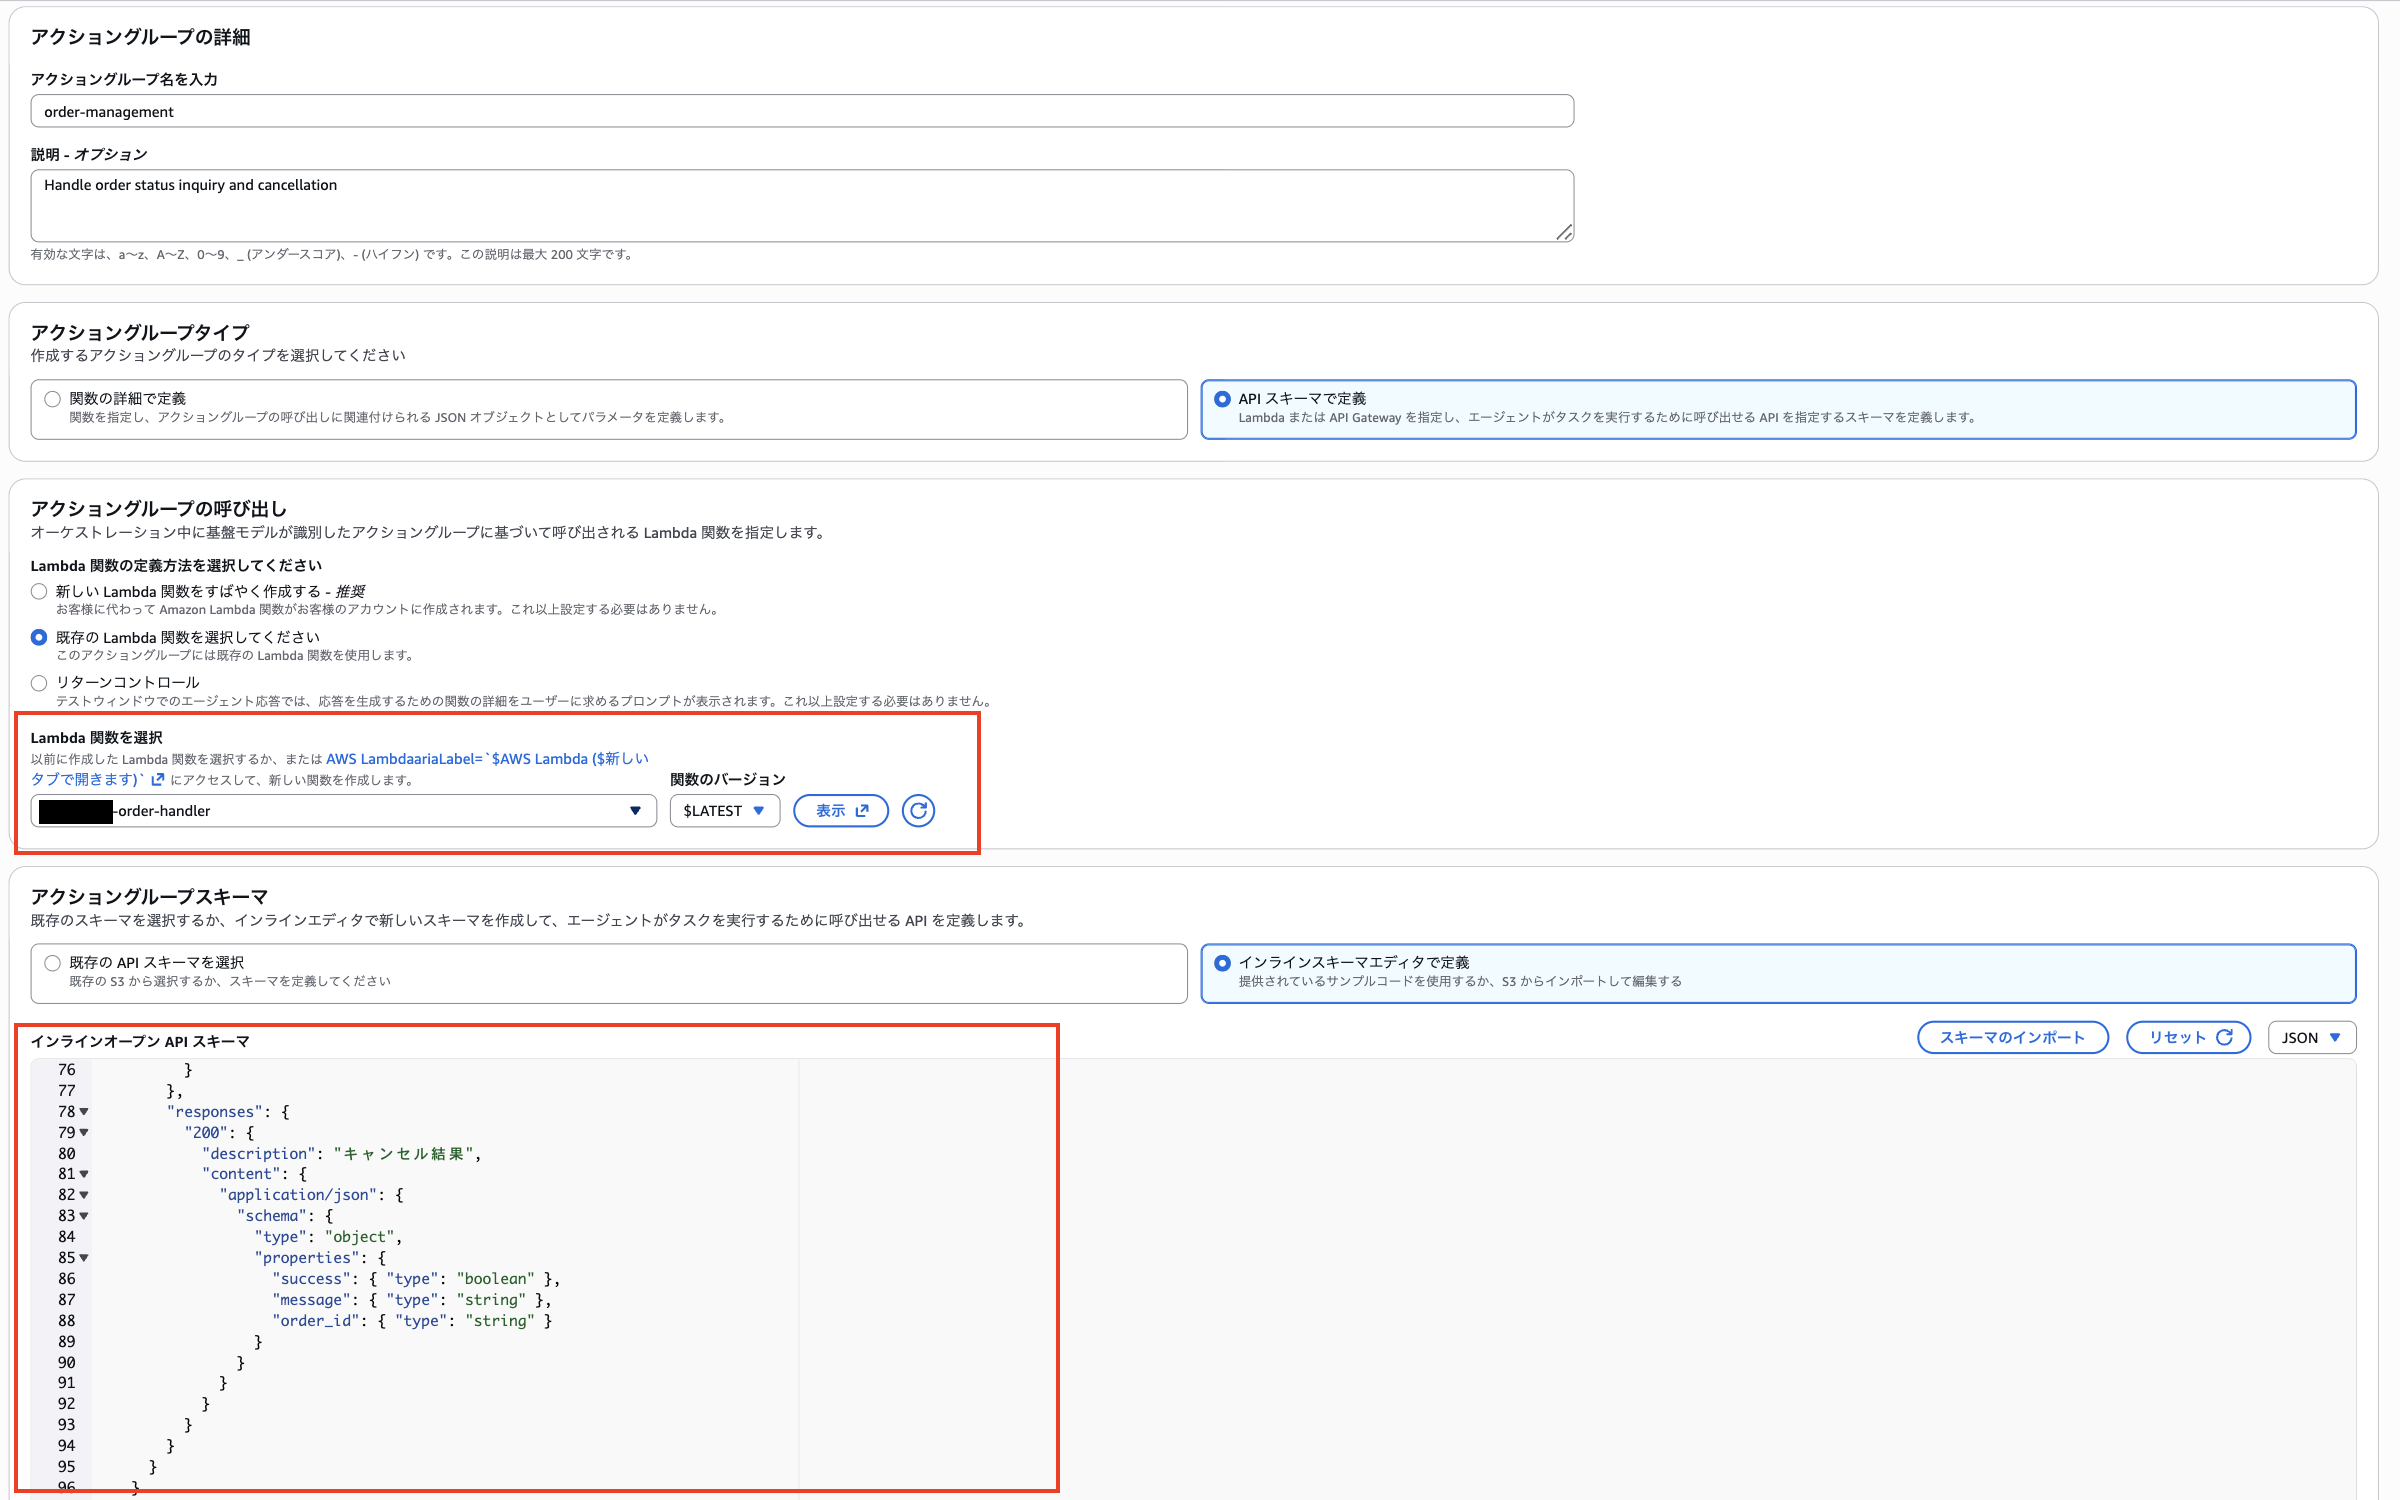
Task: Collapse the 200 response fold on line 79
Action: pyautogui.click(x=83, y=1133)
